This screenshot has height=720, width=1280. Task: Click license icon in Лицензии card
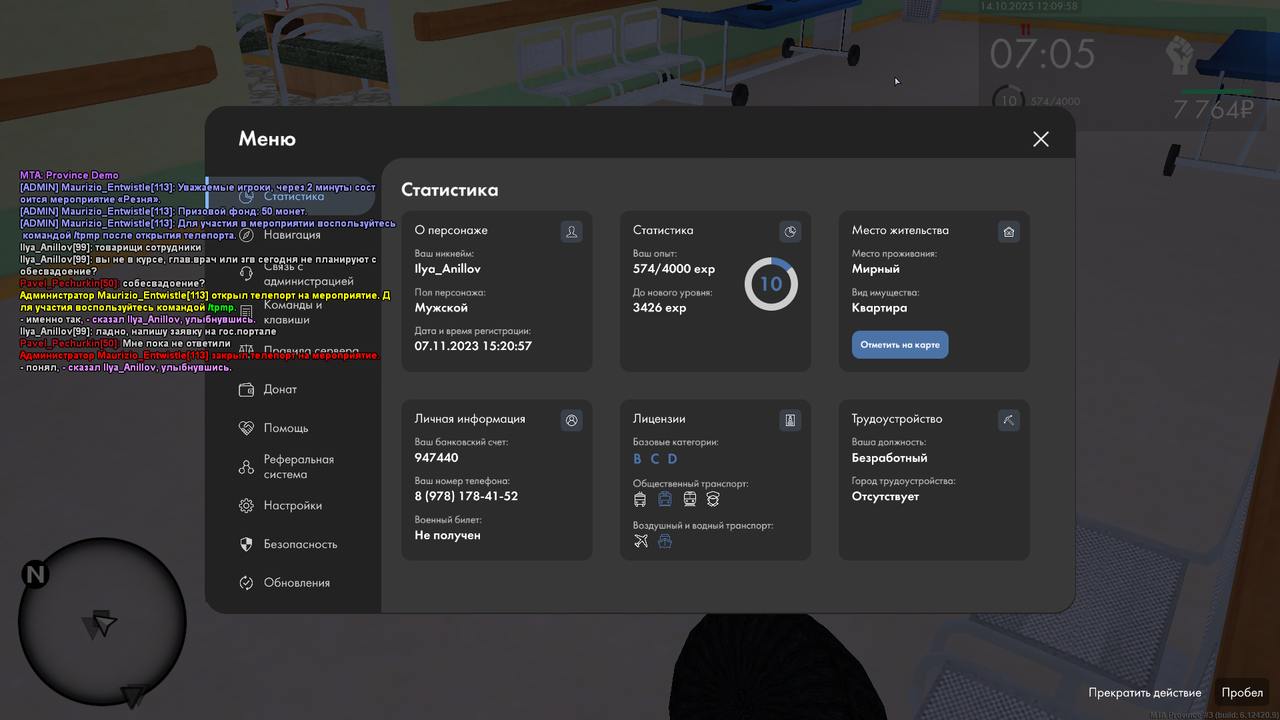(790, 421)
